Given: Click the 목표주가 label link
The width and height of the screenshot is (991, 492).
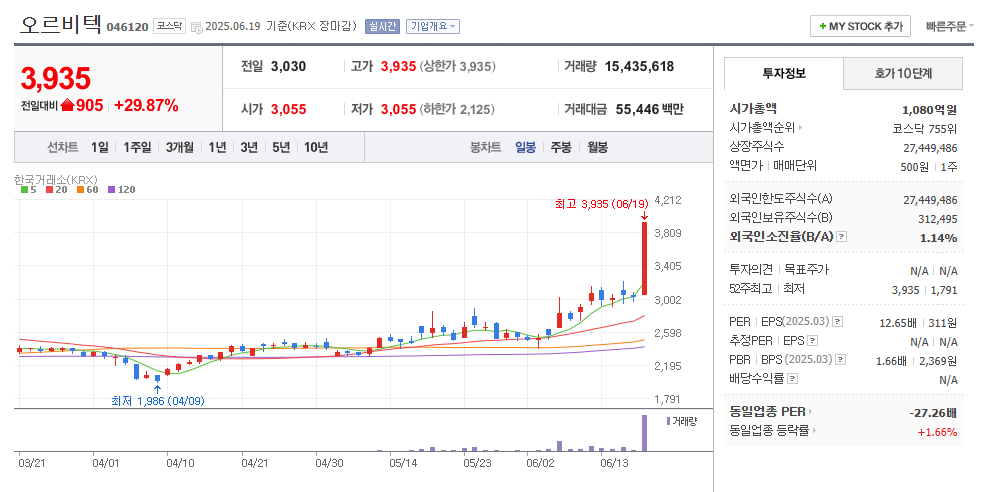Looking at the screenshot, I should click(x=806, y=270).
